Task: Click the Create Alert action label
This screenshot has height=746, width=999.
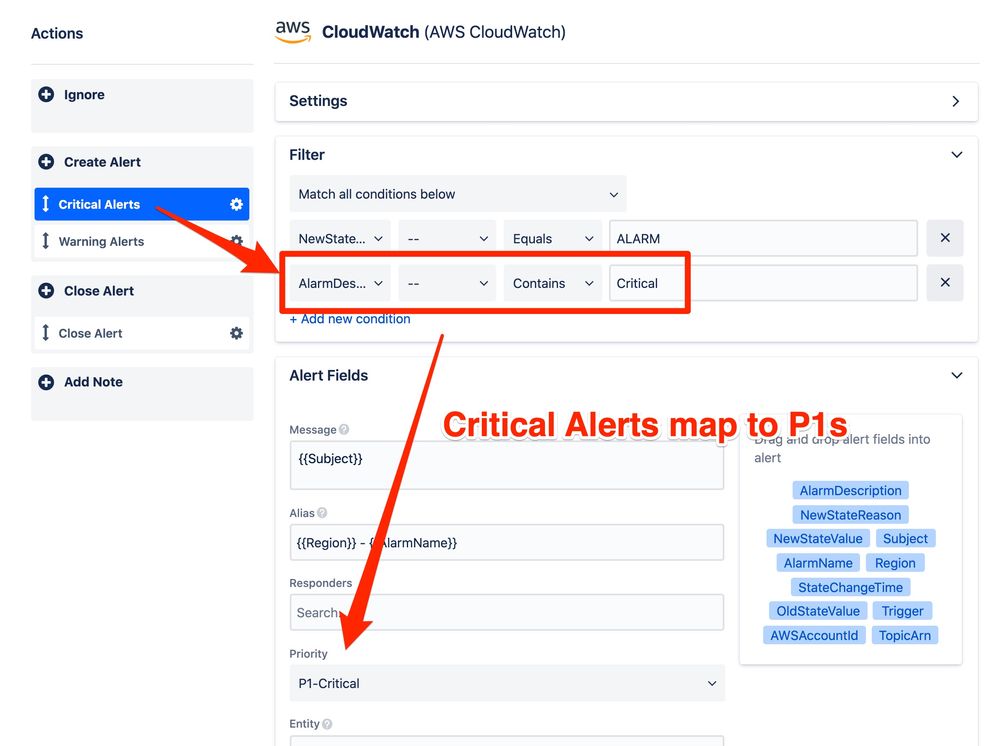Action: (102, 162)
